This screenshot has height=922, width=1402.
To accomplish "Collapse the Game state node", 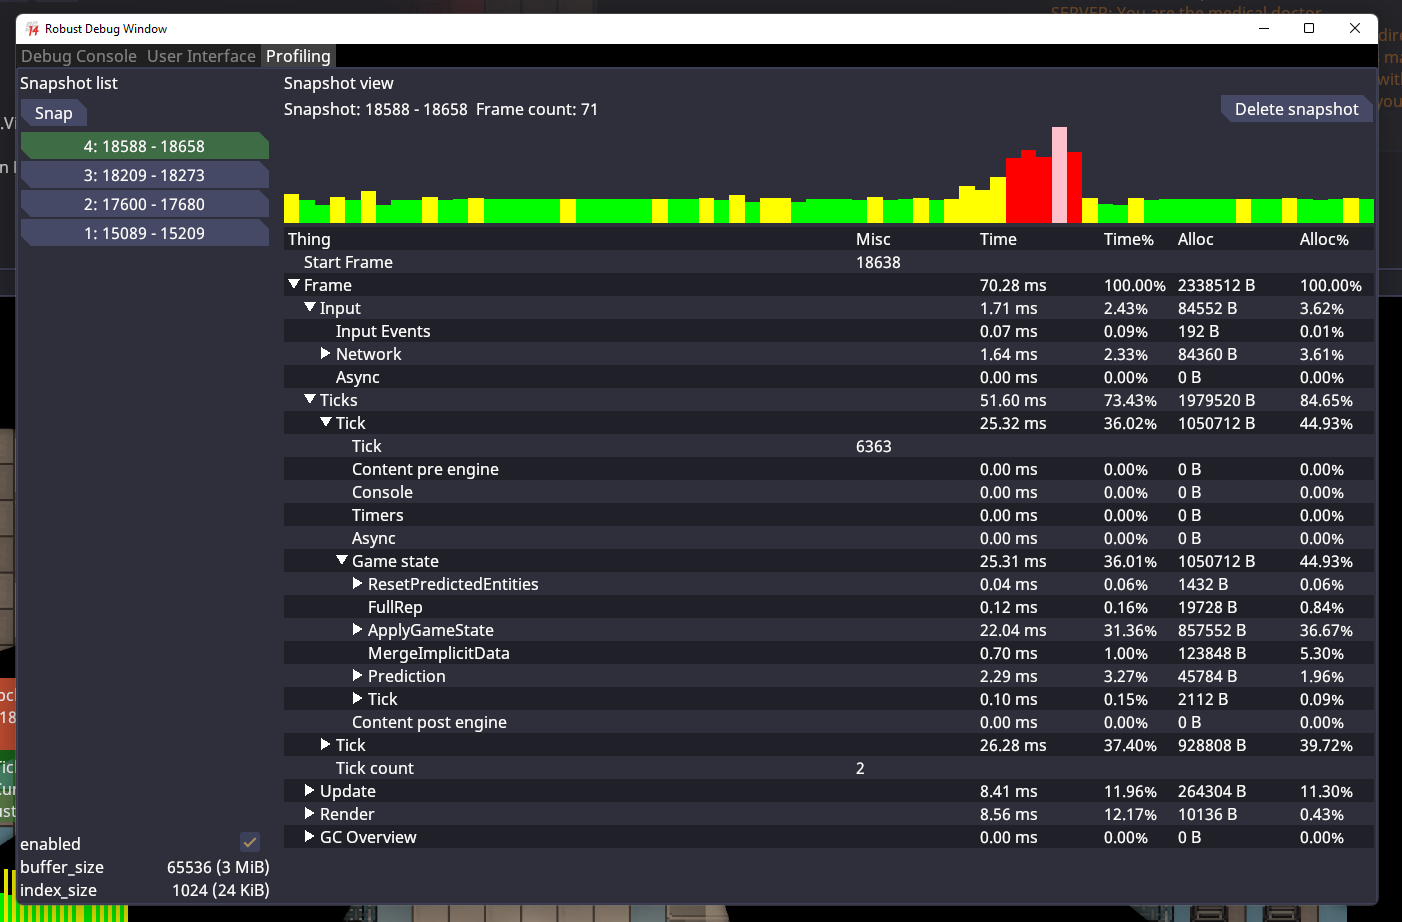I will [342, 561].
